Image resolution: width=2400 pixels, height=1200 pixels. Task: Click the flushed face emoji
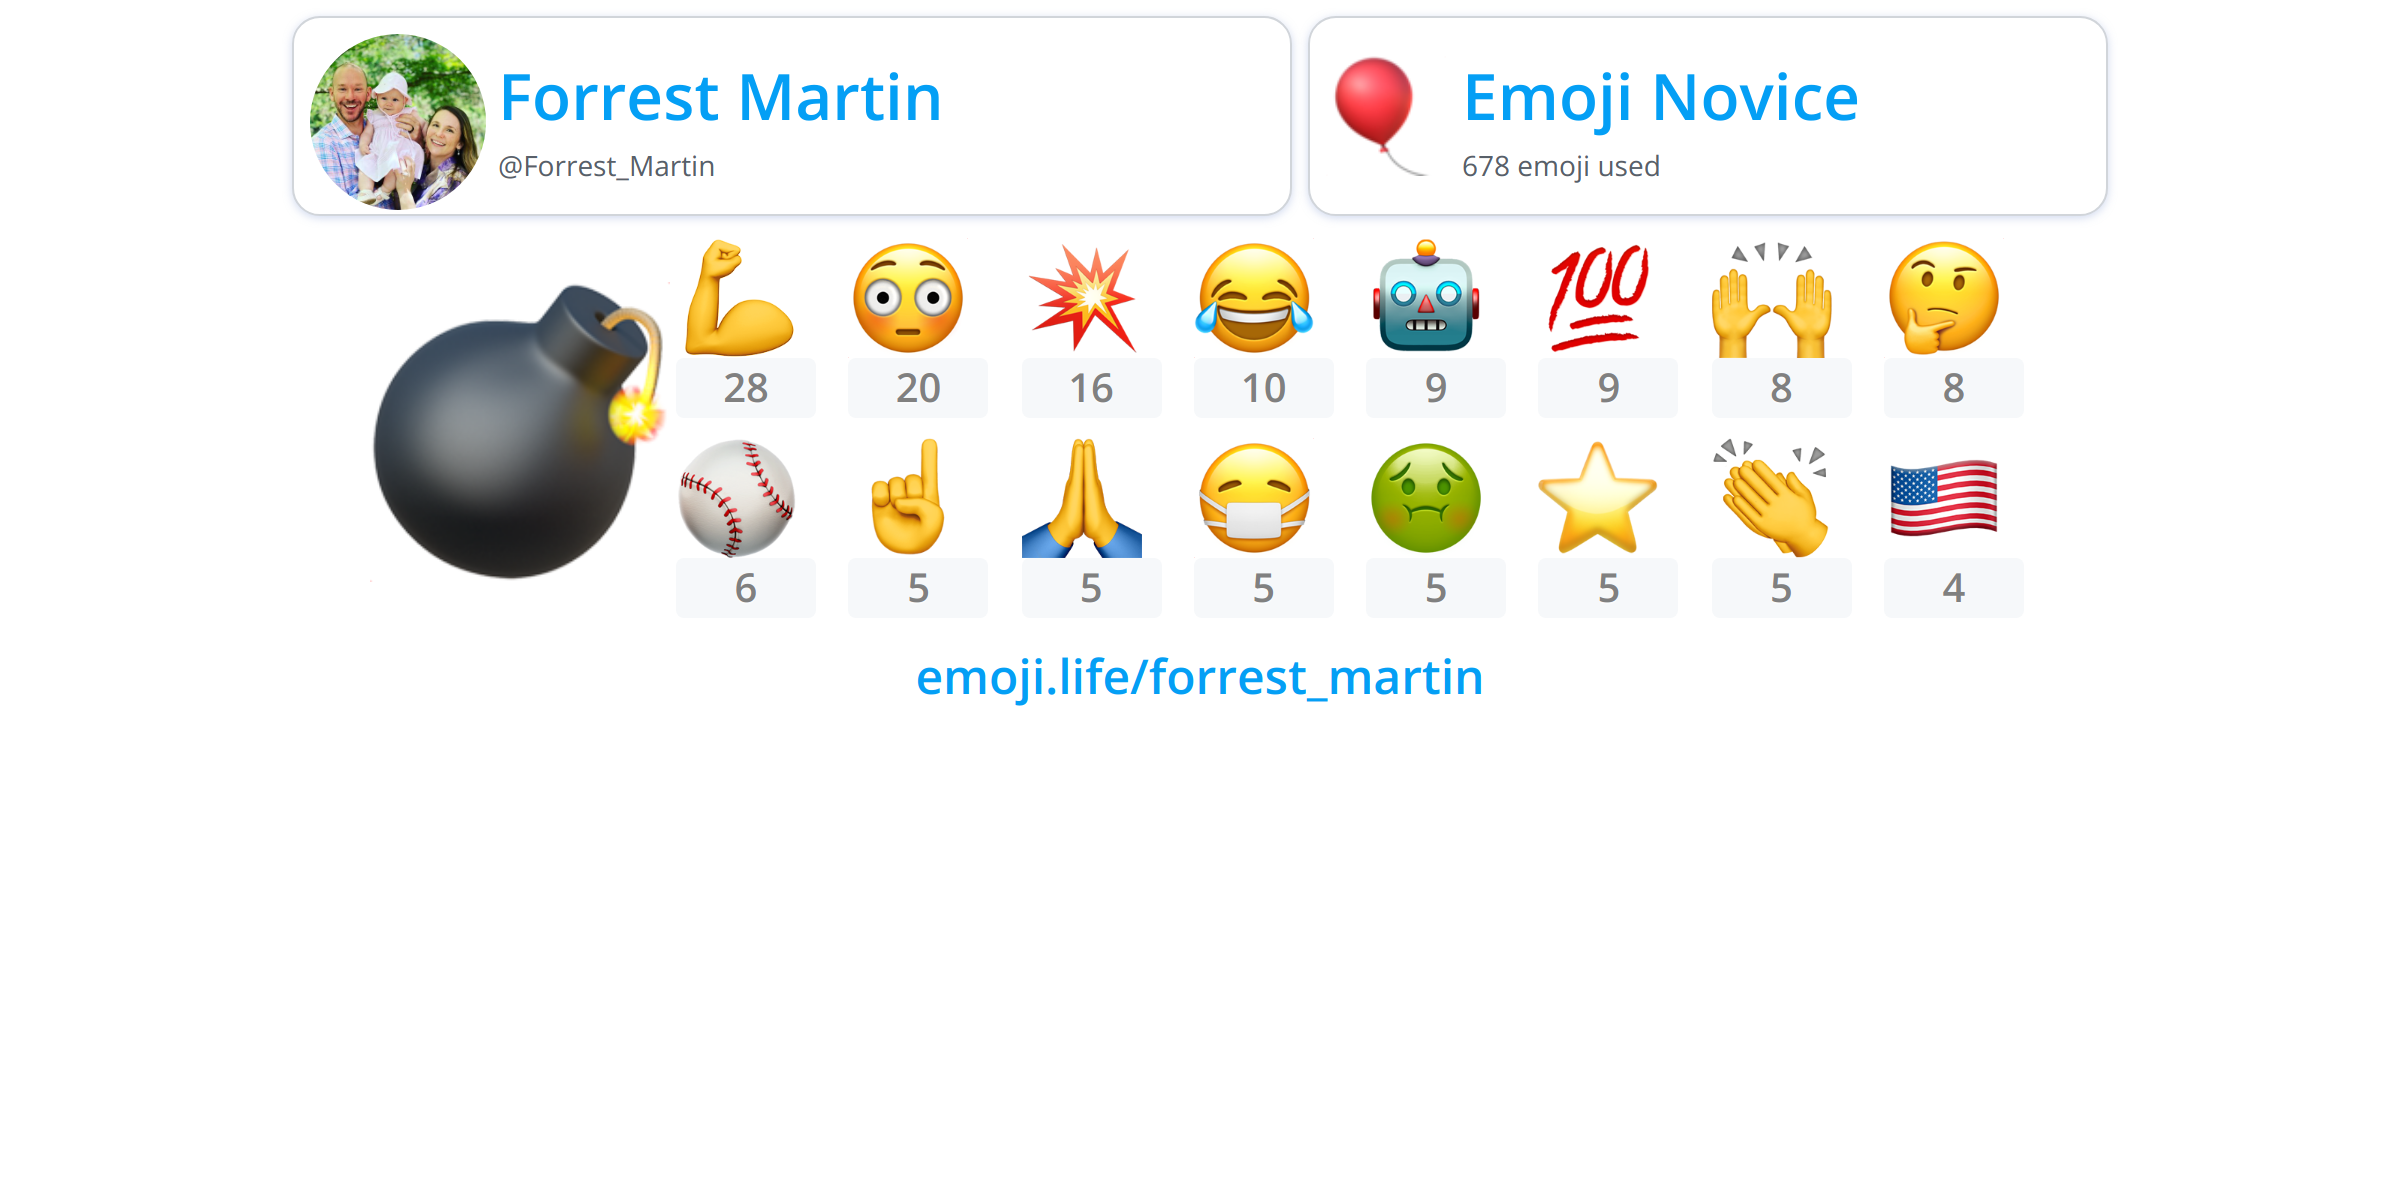pos(908,298)
